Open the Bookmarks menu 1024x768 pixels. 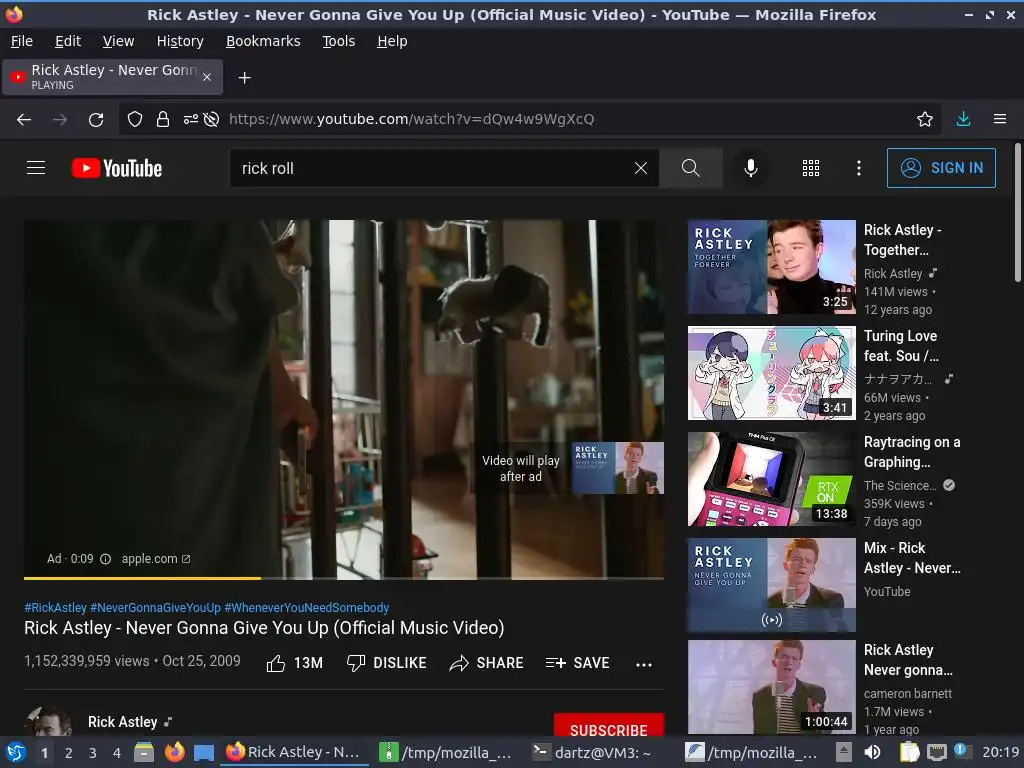263,41
